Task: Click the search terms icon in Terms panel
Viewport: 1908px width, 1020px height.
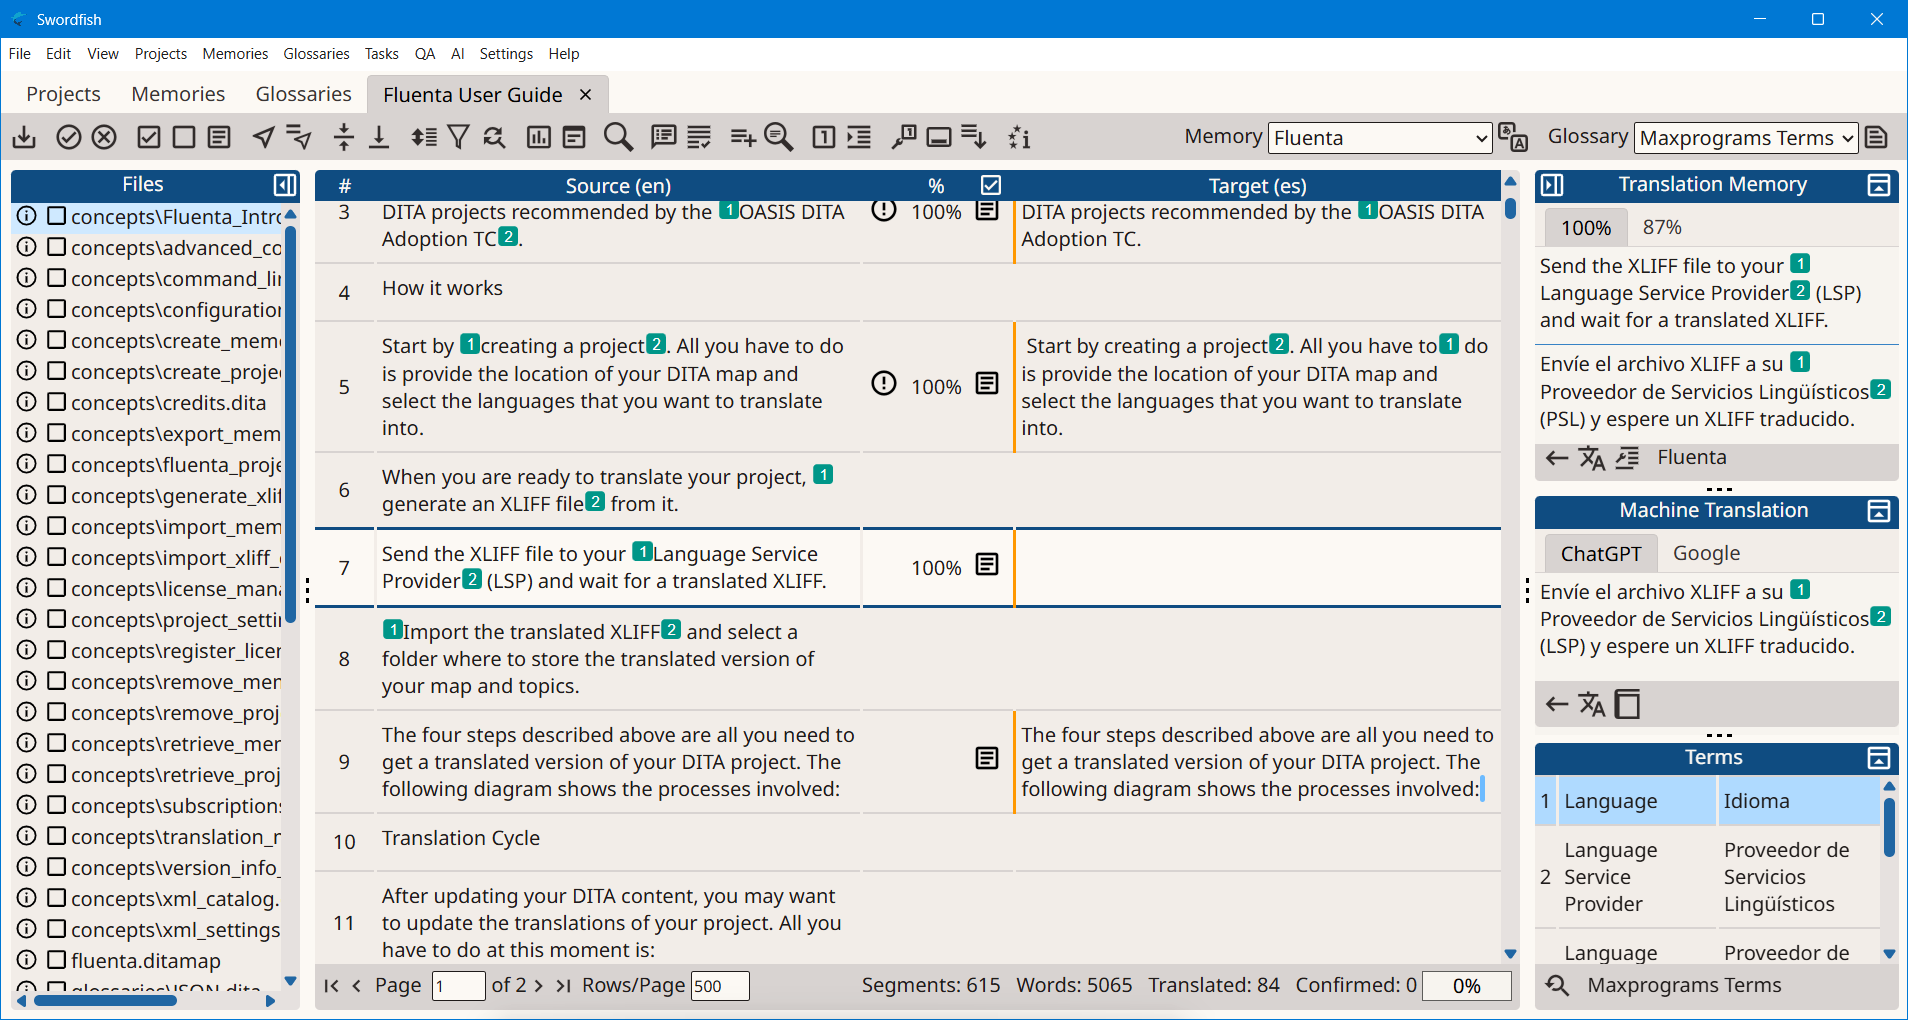Action: click(1557, 985)
